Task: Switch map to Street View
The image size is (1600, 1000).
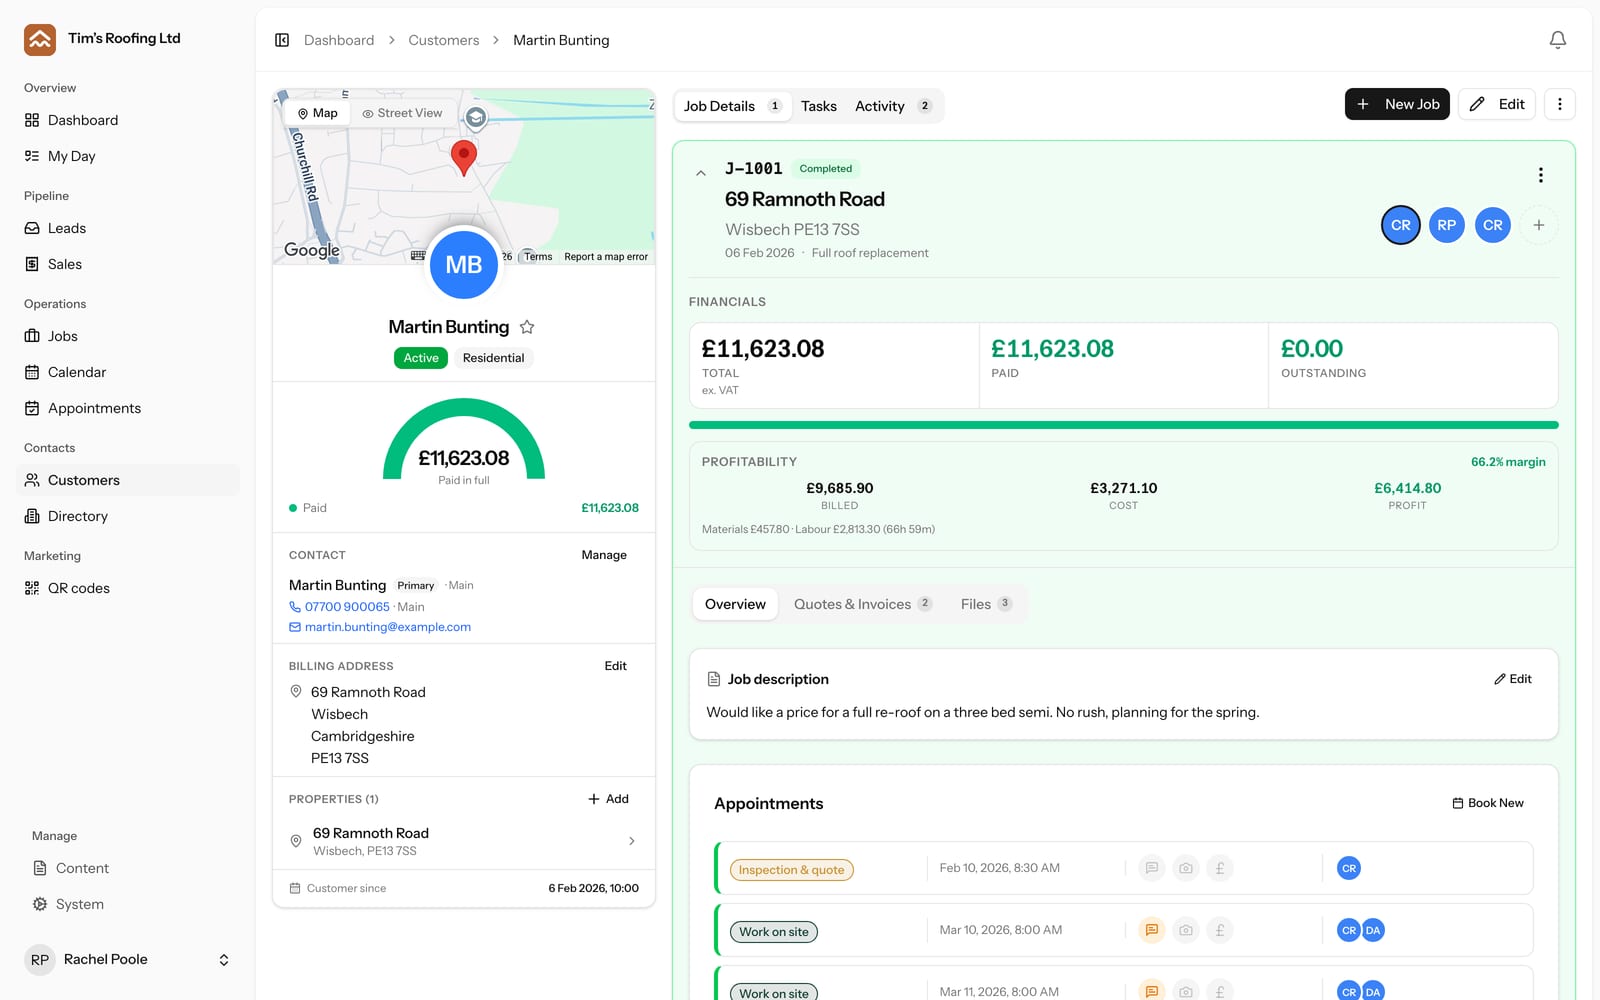Action: coord(402,113)
